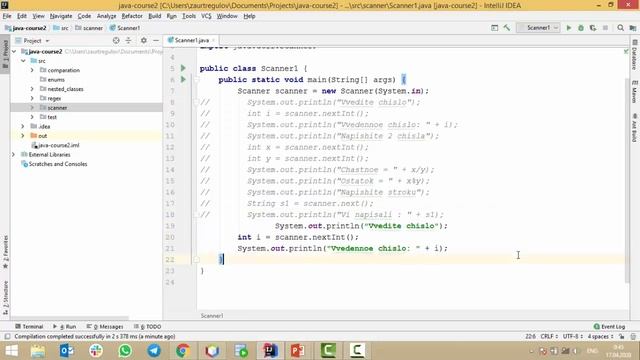Change UTF-8 encoding in status bar
Viewport: 640px width, 360px height.
572,336
